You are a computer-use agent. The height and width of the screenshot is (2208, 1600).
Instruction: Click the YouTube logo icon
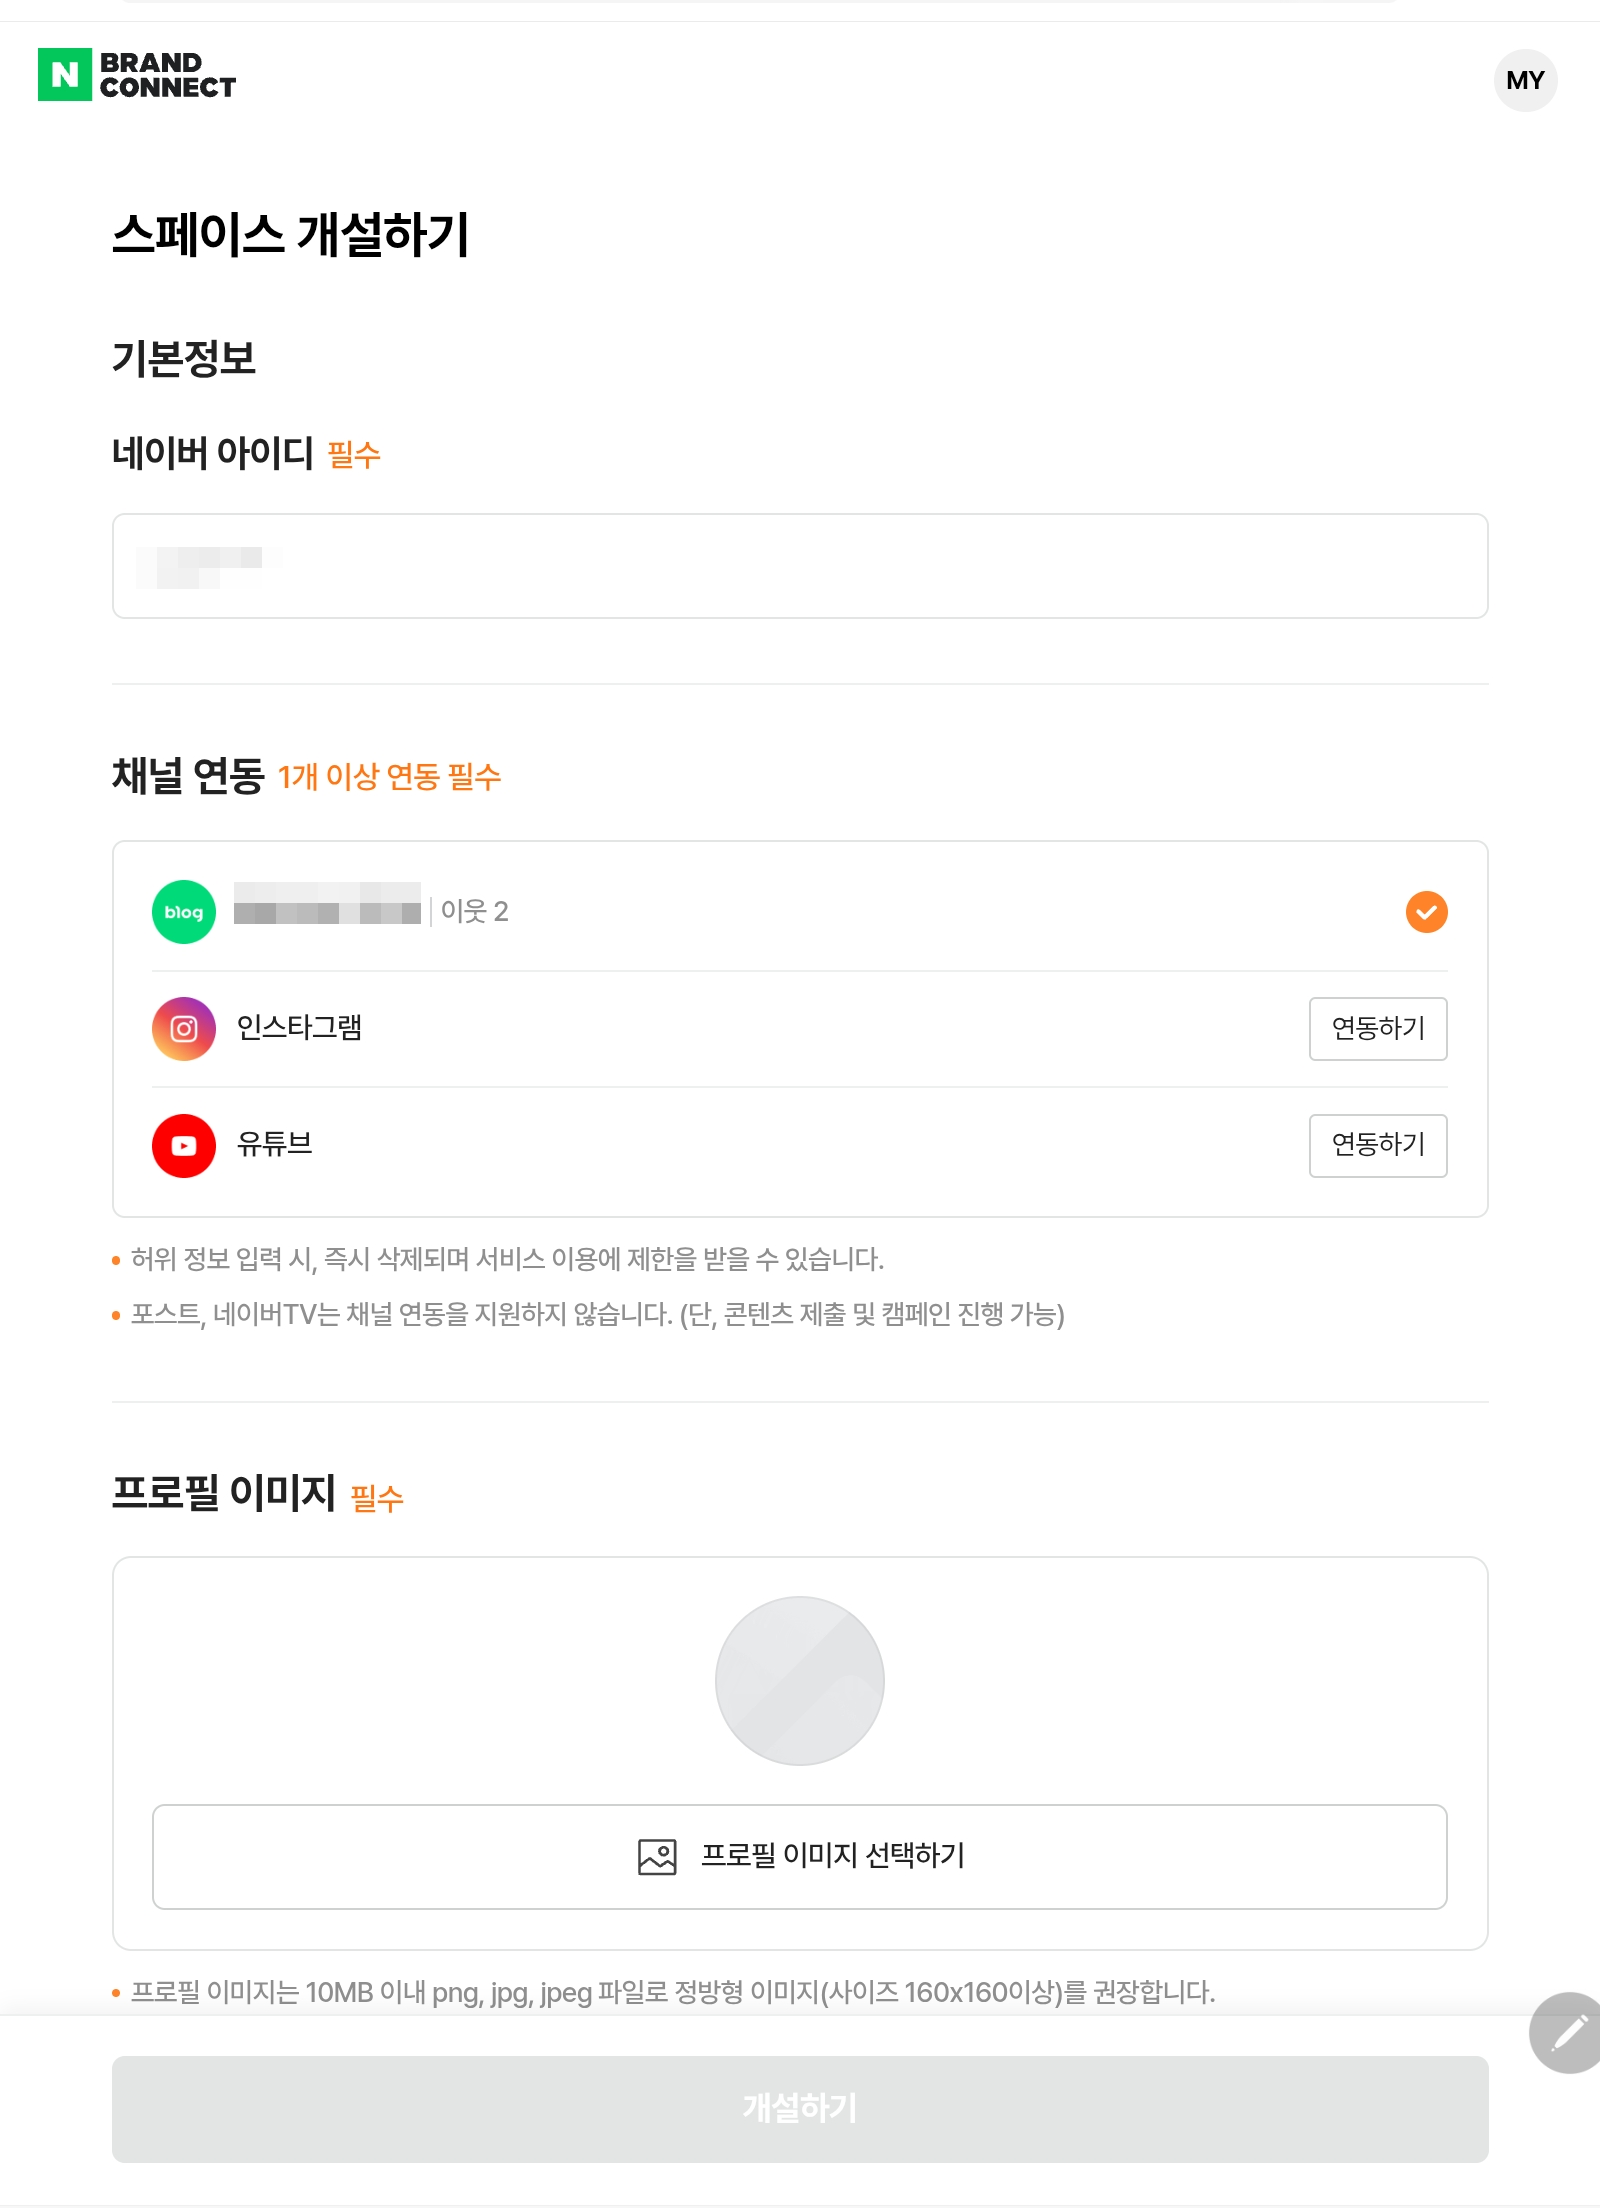click(184, 1146)
